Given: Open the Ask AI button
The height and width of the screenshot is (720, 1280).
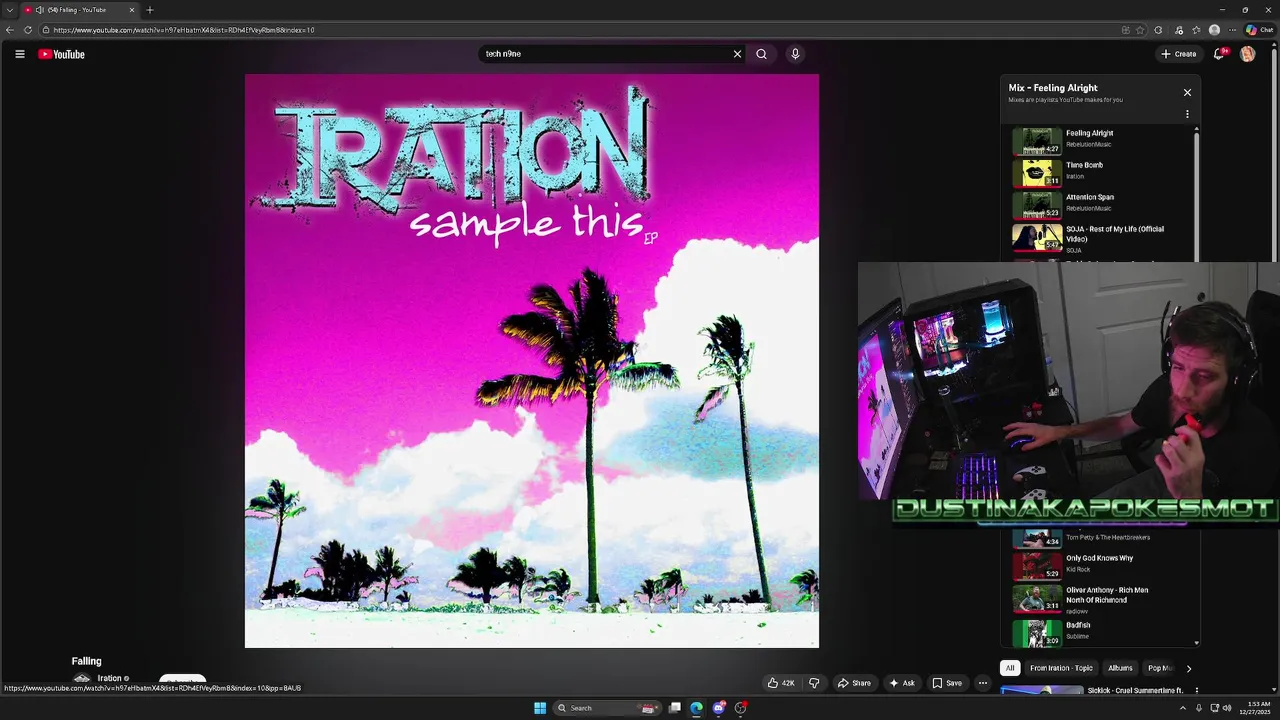Looking at the screenshot, I should point(901,683).
